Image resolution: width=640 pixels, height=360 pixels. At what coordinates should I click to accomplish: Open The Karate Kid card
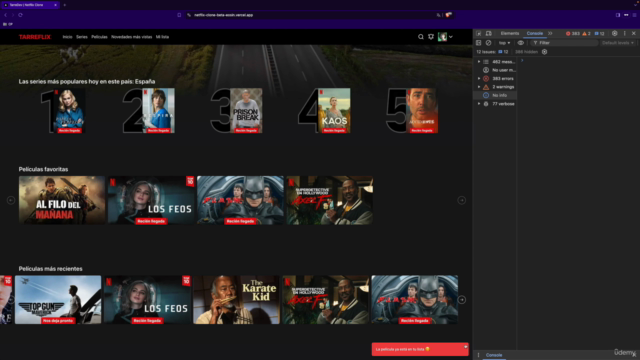click(236, 300)
